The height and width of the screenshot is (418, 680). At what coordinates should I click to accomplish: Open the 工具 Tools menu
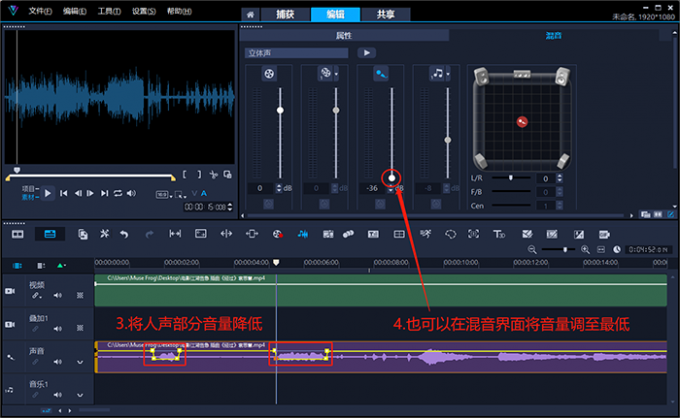[x=109, y=11]
